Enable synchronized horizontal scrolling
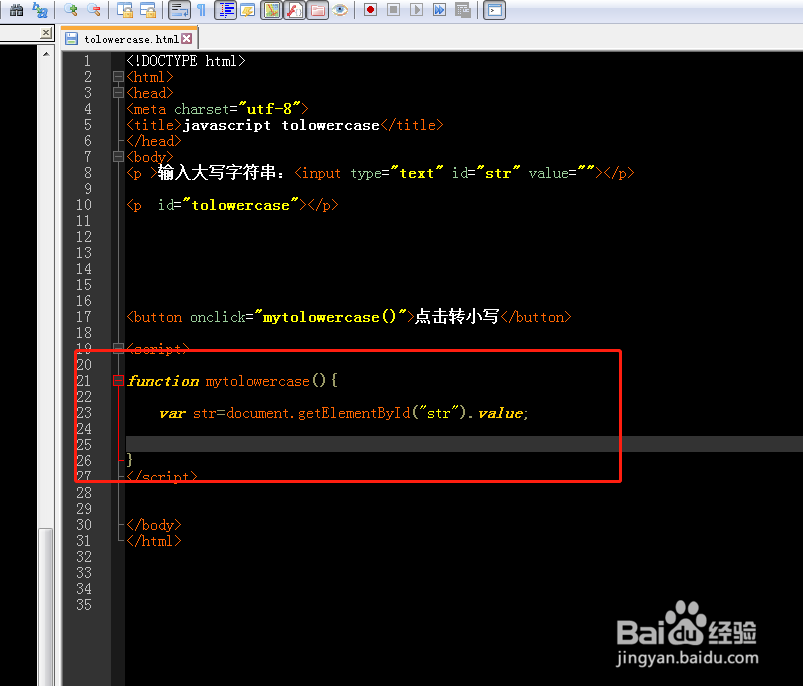This screenshot has width=803, height=686. [148, 10]
